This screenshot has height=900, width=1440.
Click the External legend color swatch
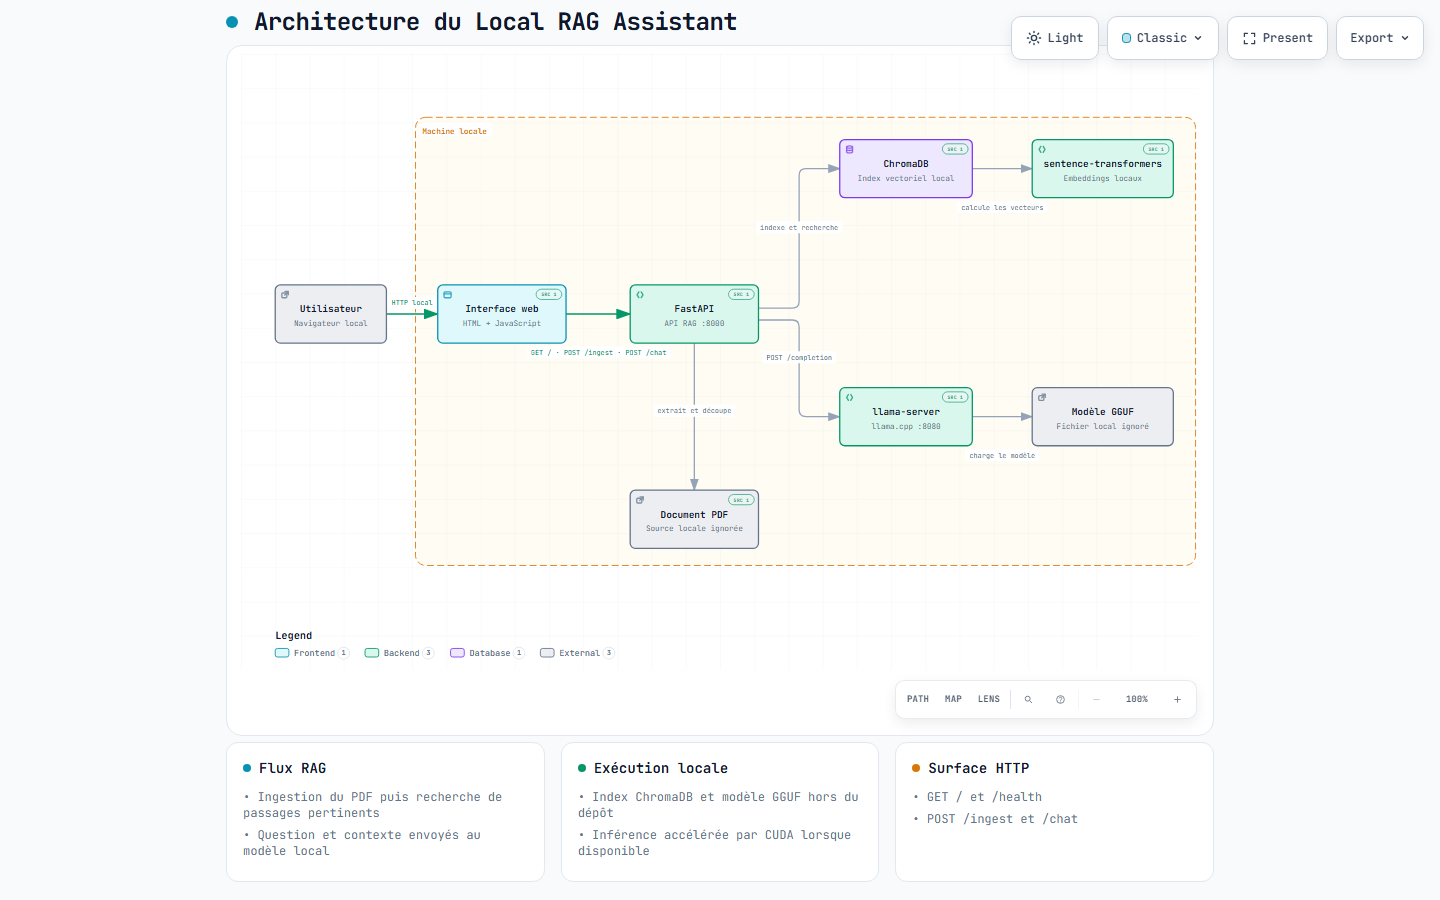tap(547, 653)
